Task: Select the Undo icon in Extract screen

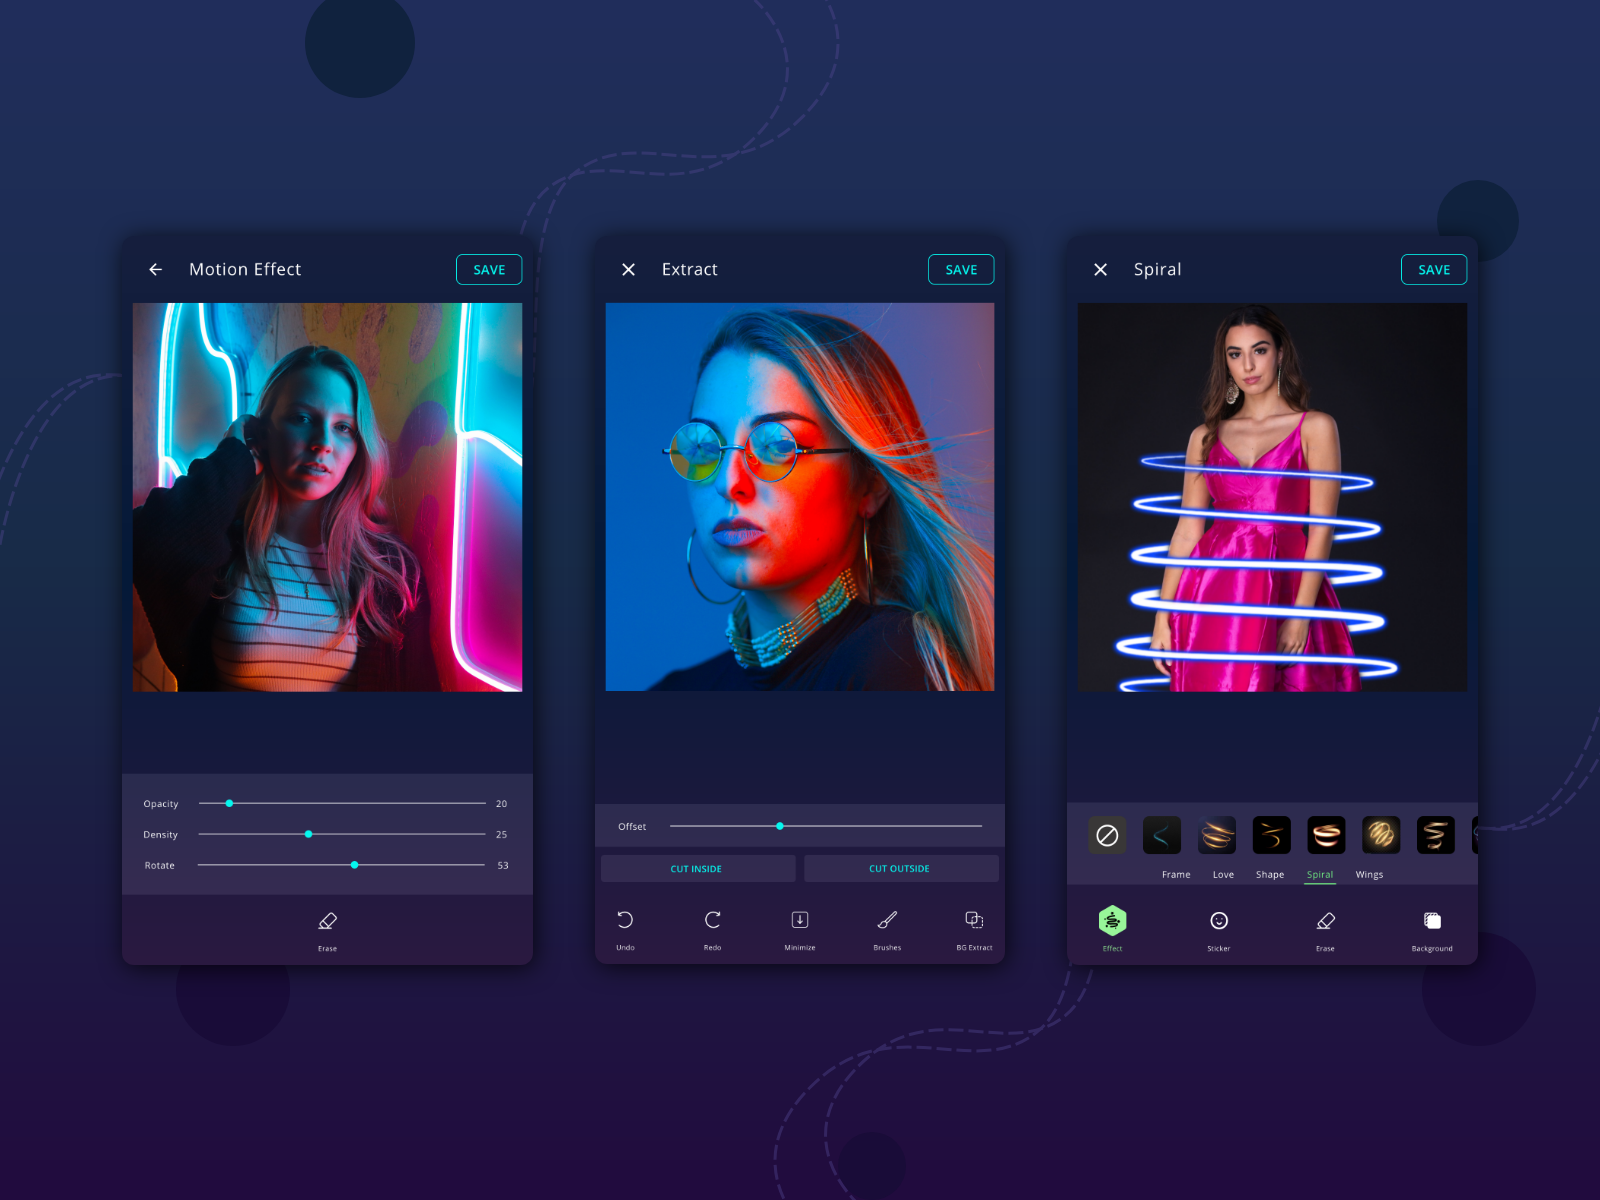Action: point(626,920)
